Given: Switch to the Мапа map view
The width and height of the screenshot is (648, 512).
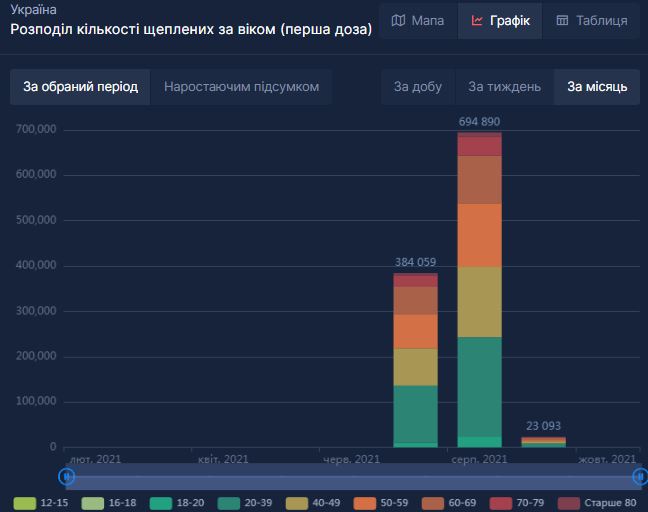Looking at the screenshot, I should coord(418,20).
